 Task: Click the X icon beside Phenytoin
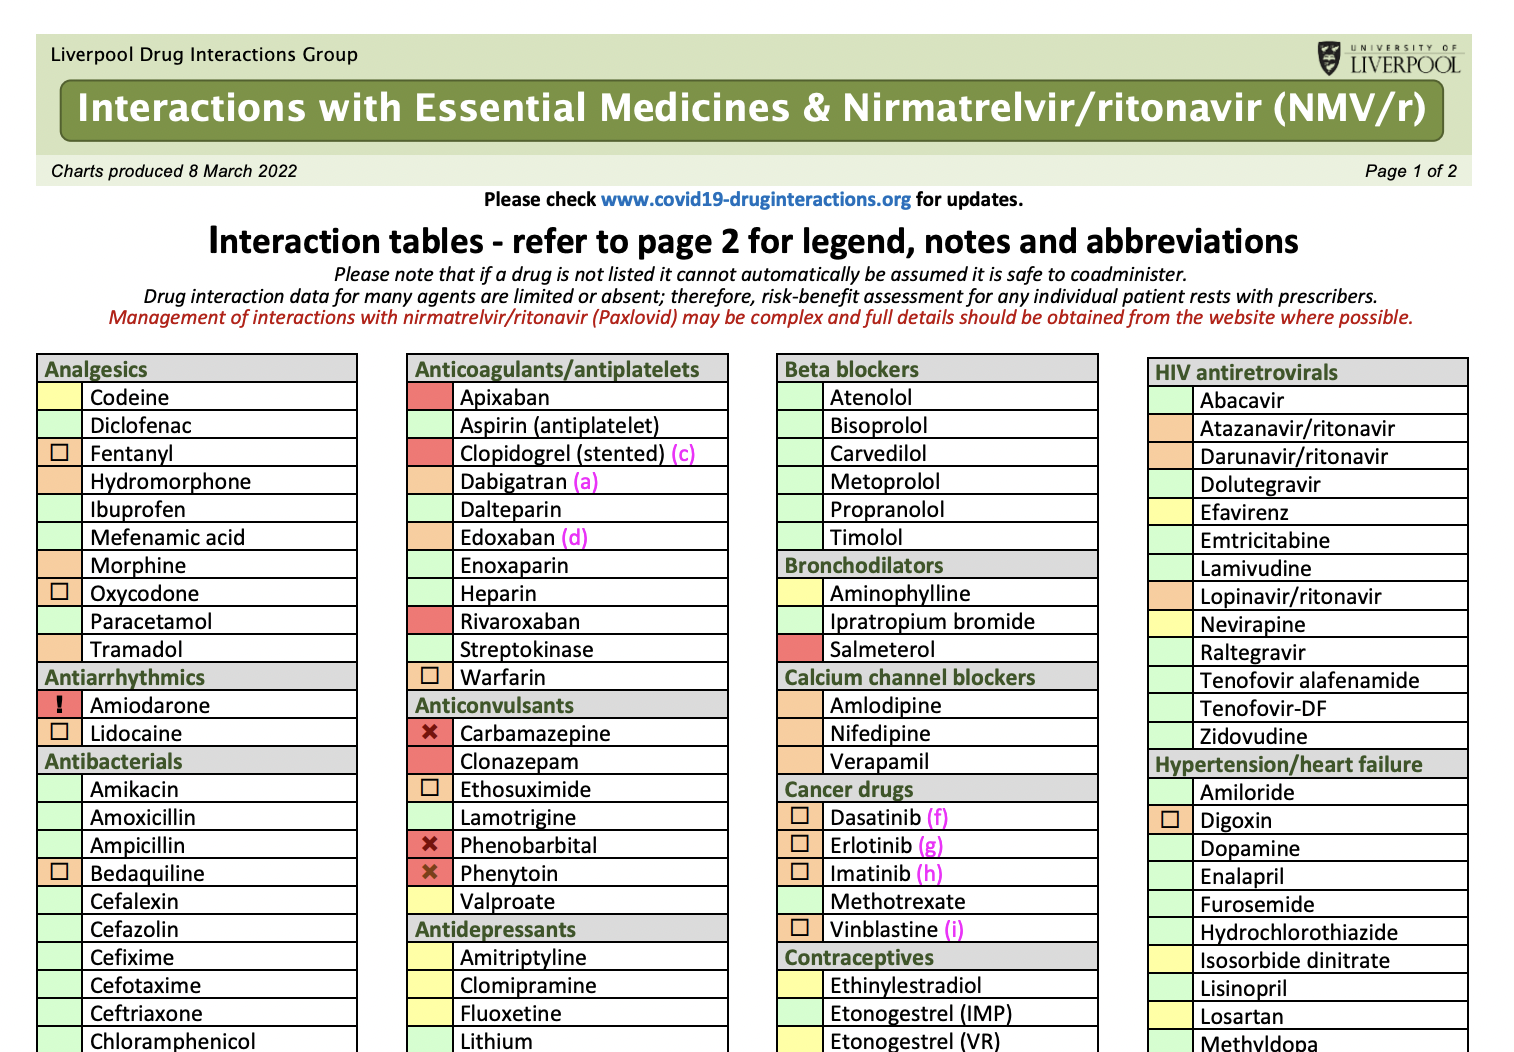(x=430, y=872)
